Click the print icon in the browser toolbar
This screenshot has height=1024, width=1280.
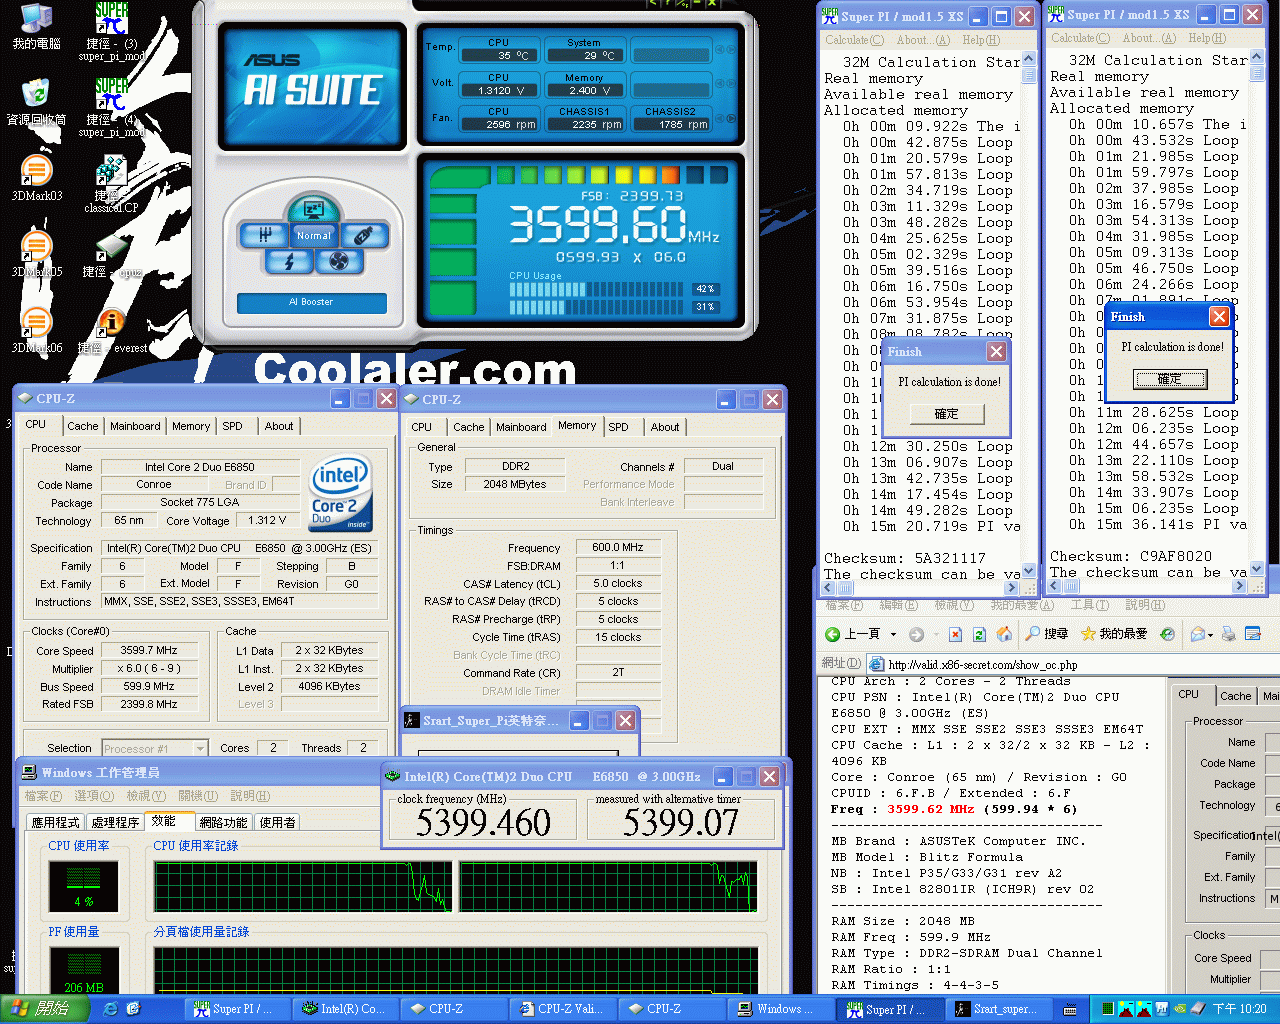click(x=1228, y=634)
